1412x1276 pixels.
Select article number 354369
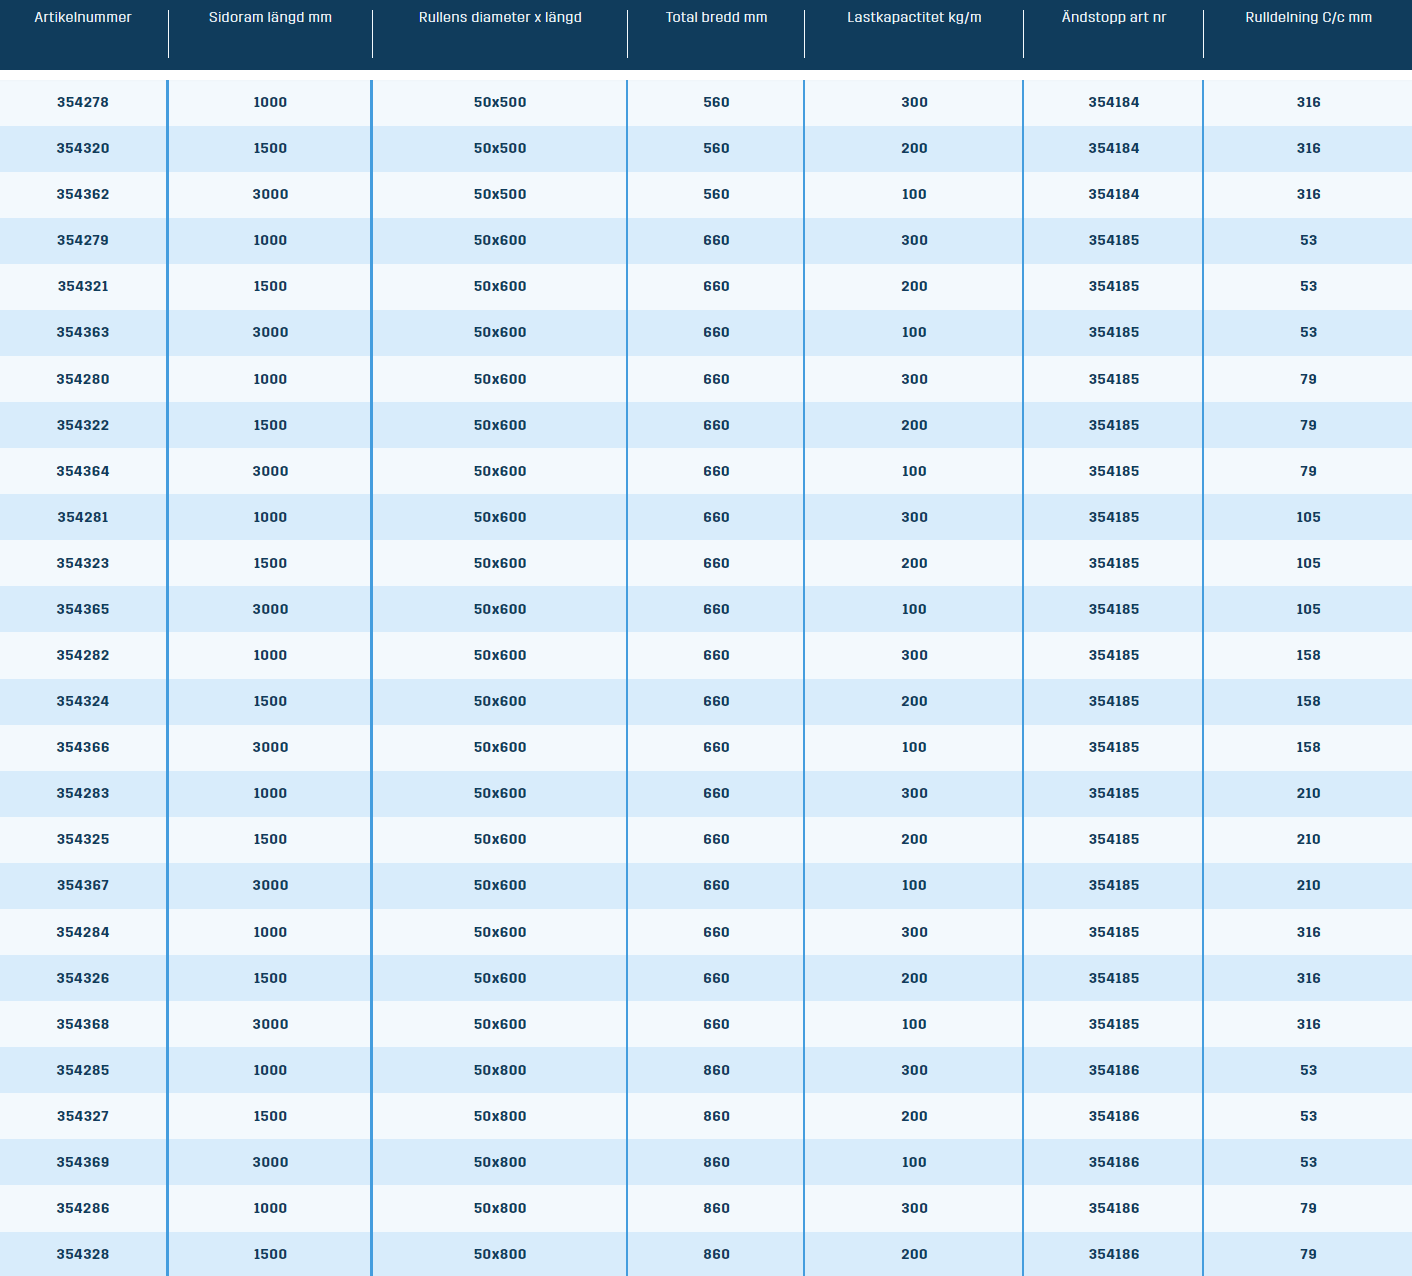coord(83,1162)
